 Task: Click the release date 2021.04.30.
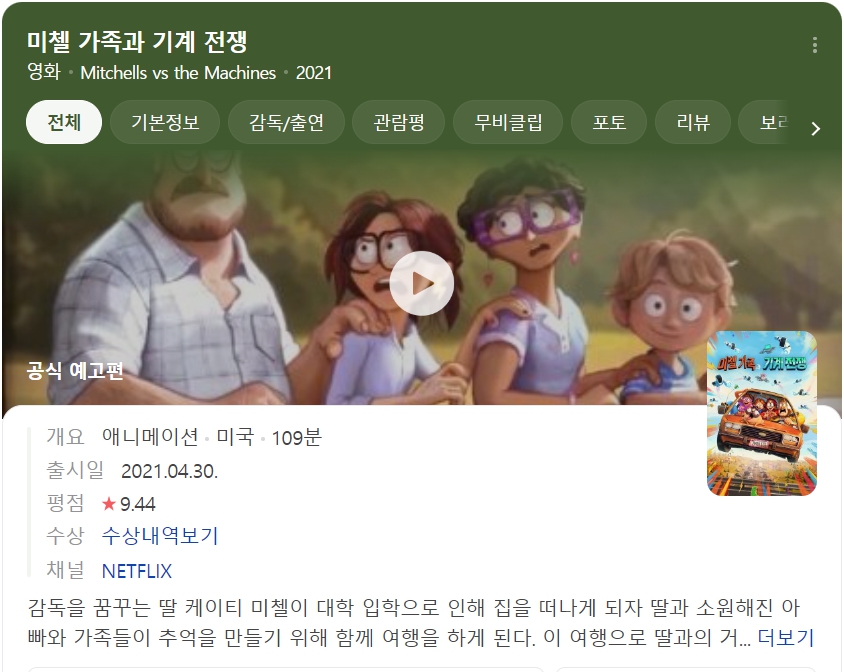coord(170,471)
